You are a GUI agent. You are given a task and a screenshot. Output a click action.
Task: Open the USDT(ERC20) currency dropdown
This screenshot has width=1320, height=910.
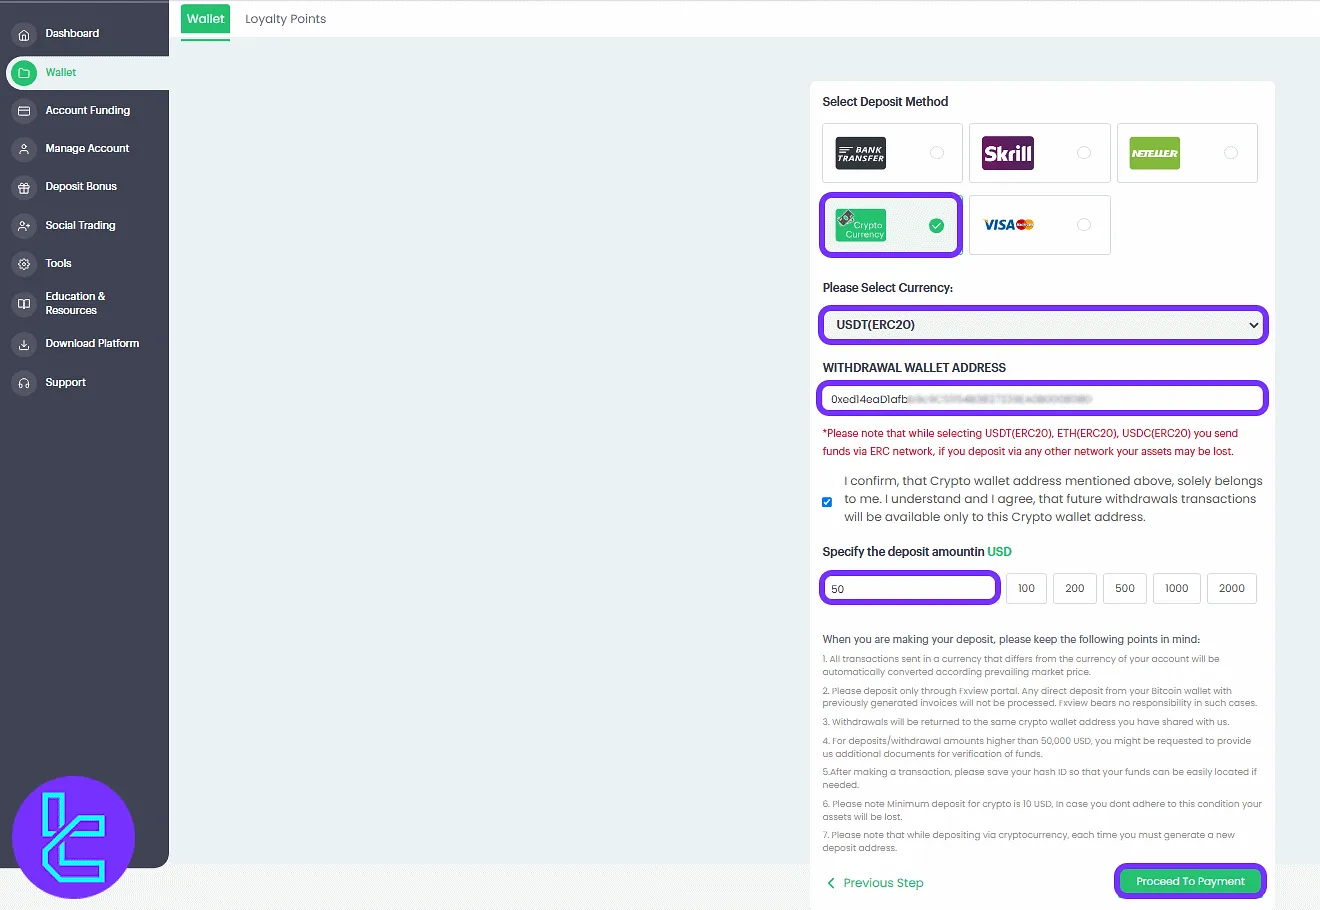pos(1043,325)
